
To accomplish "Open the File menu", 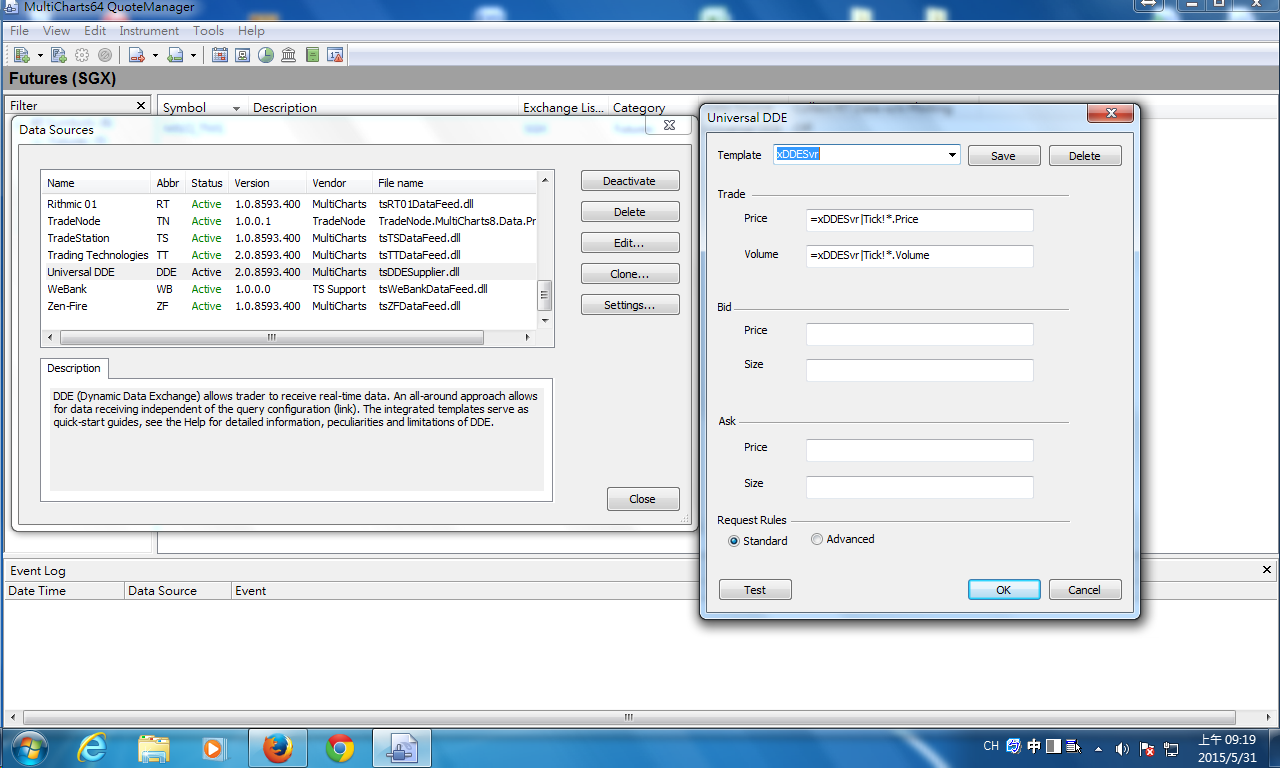I will coord(19,31).
